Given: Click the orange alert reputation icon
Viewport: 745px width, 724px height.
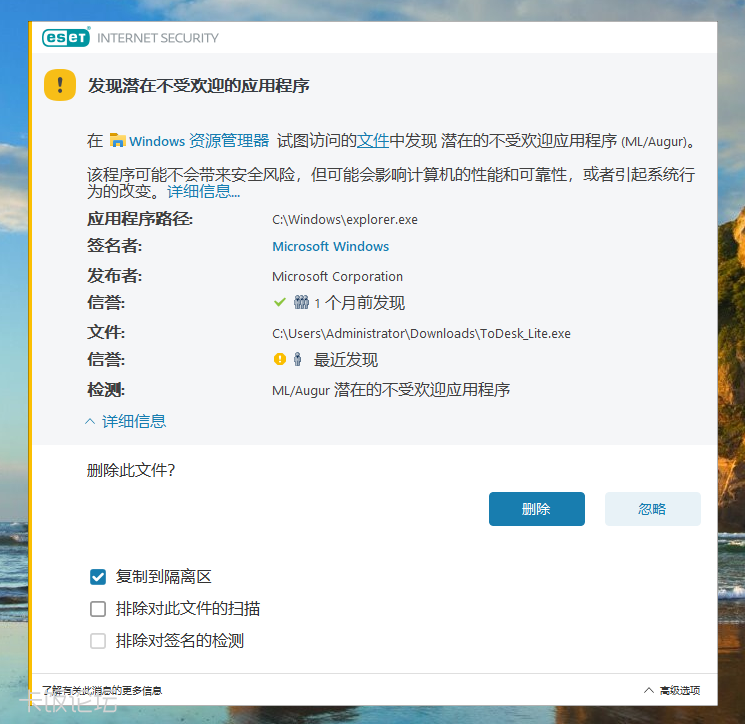Looking at the screenshot, I should [280, 359].
